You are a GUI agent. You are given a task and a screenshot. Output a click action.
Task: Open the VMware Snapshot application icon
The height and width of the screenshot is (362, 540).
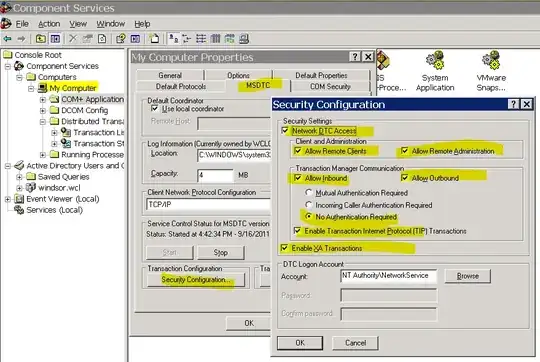[x=491, y=71]
